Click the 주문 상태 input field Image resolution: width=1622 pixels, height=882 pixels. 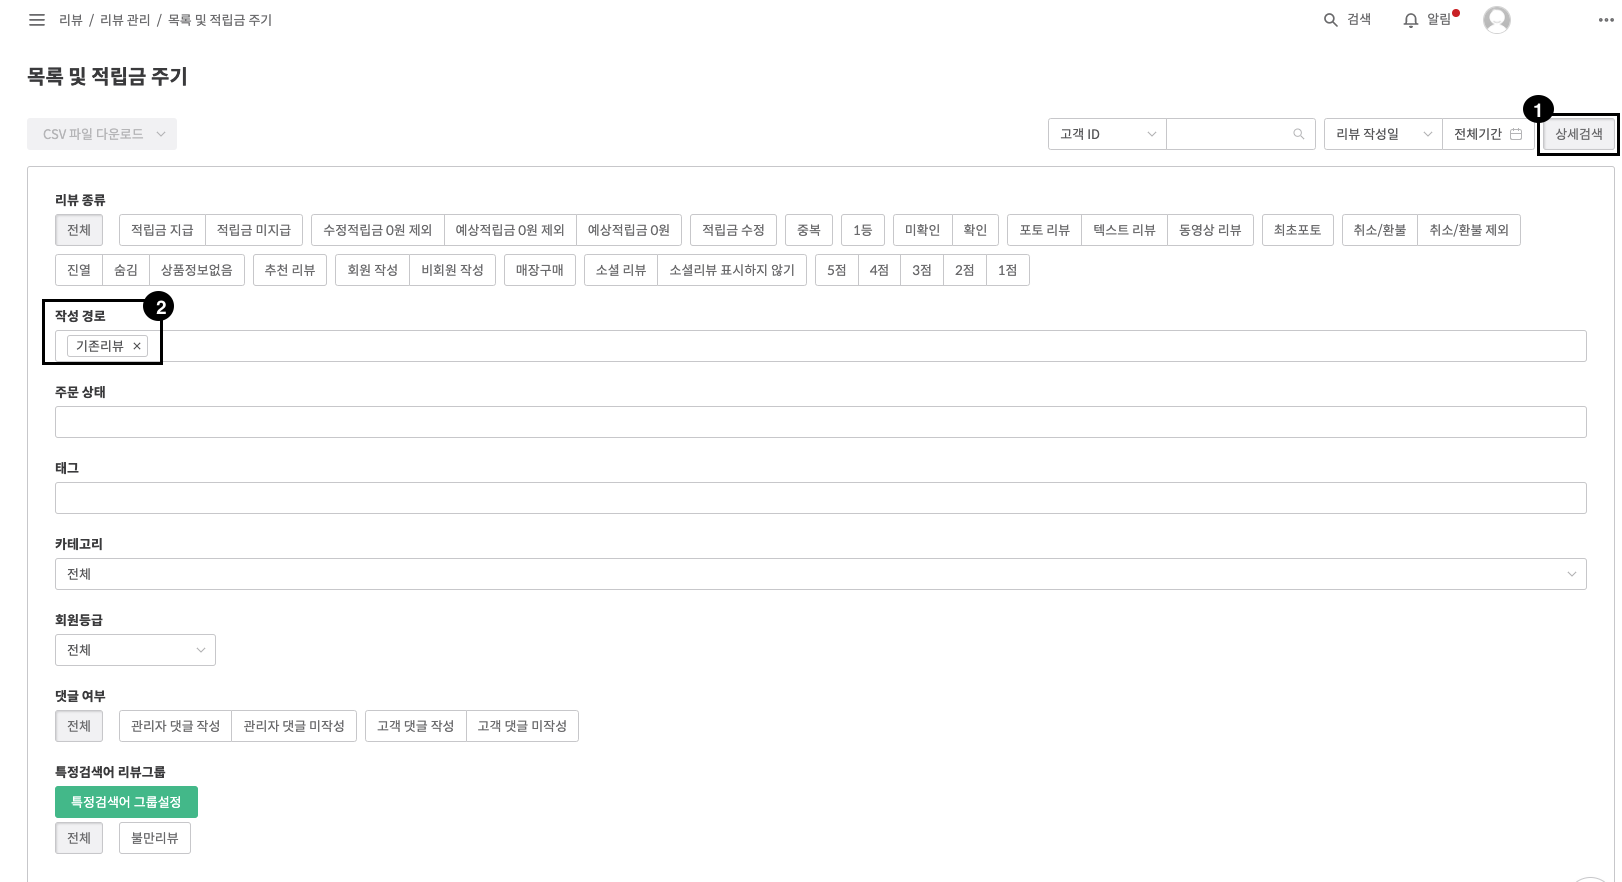[820, 422]
